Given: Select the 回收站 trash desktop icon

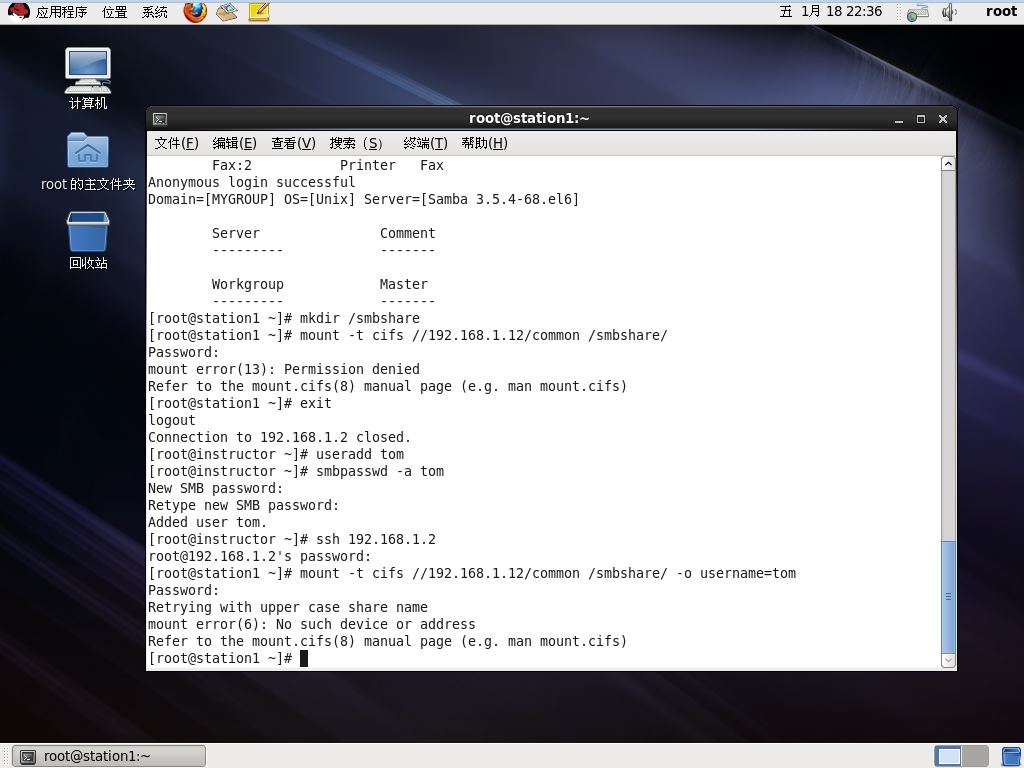Looking at the screenshot, I should tap(88, 241).
